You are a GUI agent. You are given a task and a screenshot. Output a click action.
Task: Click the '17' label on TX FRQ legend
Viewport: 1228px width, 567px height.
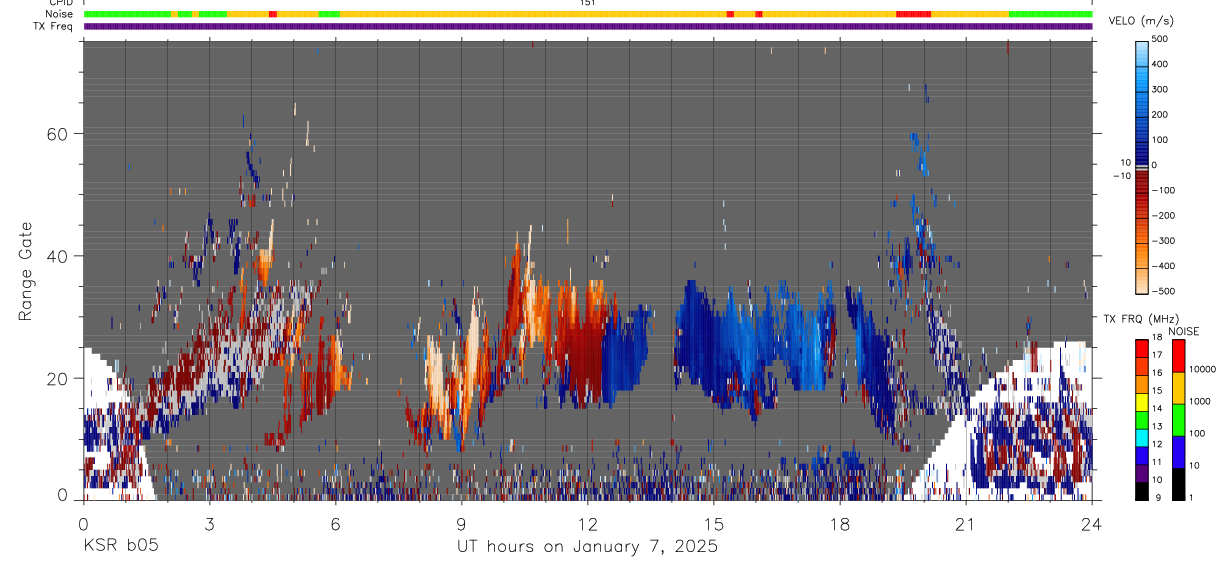(x=1157, y=355)
